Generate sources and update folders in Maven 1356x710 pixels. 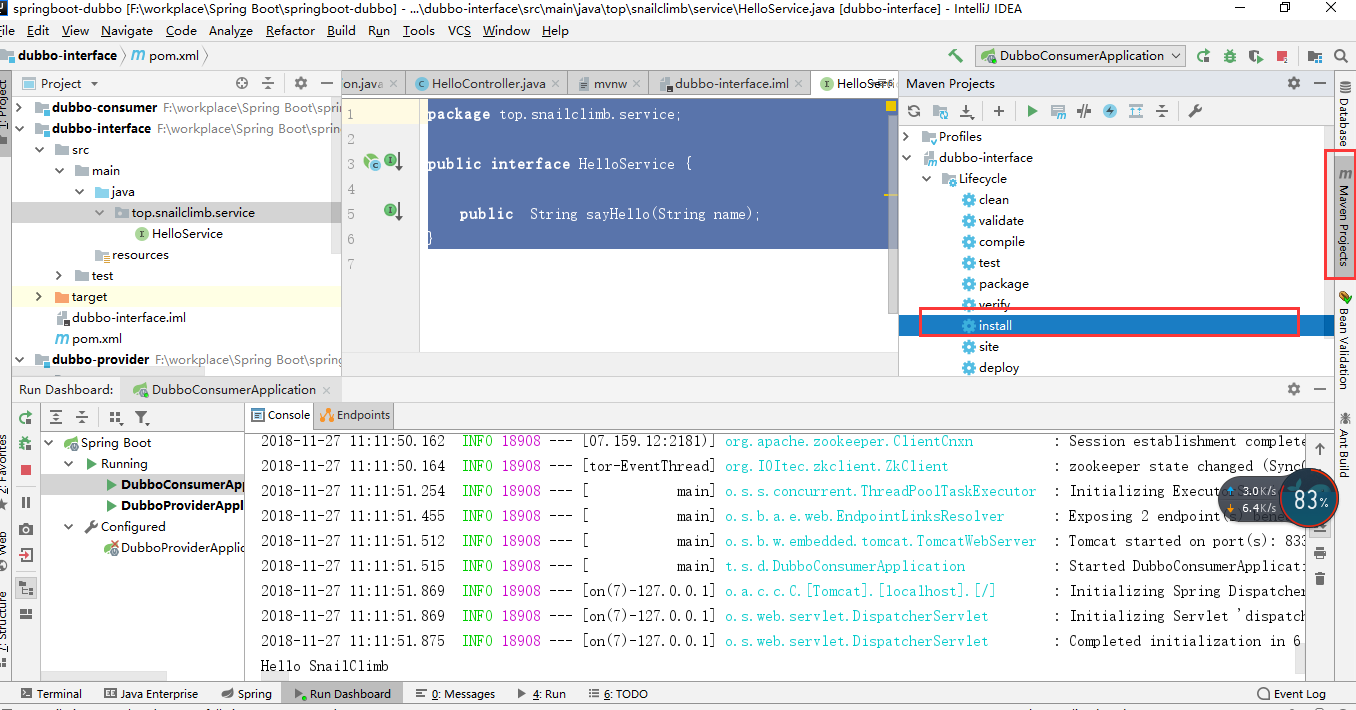[x=940, y=111]
